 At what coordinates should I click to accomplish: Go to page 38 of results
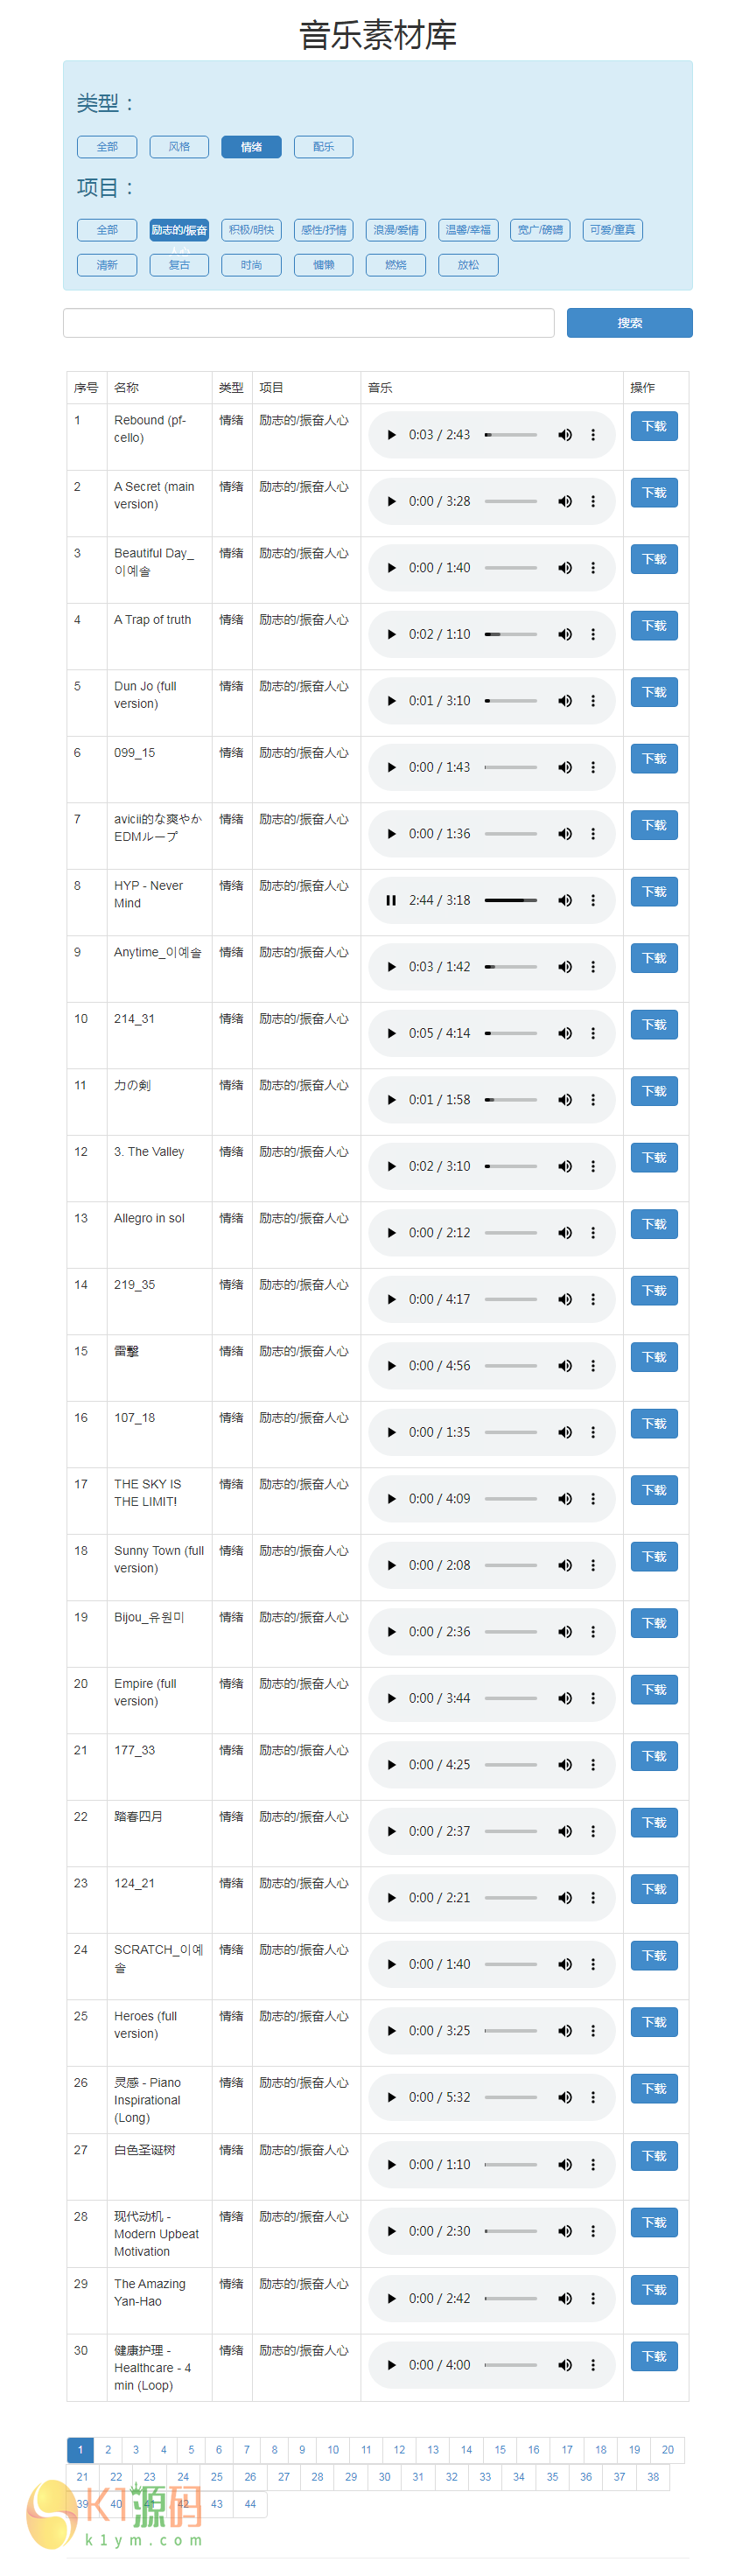pos(653,2477)
